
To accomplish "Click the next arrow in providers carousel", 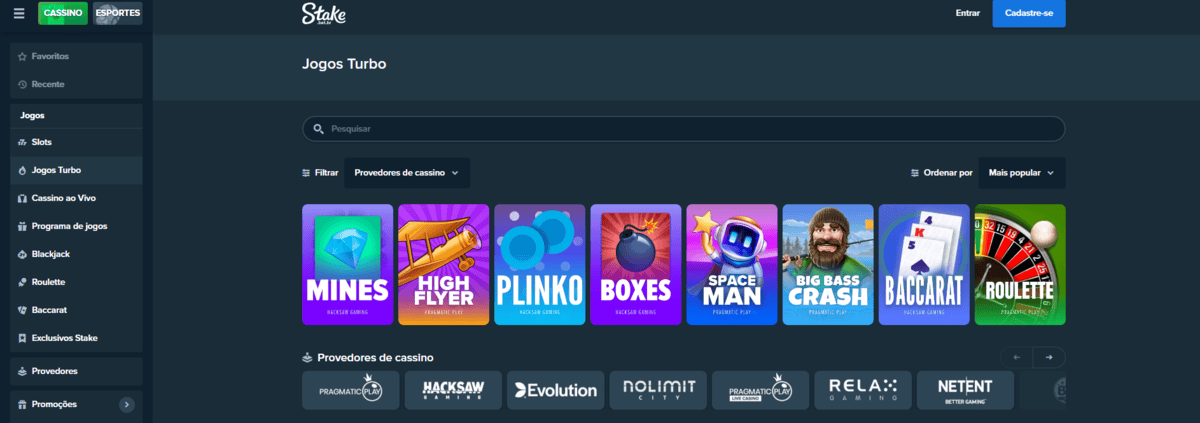I will pyautogui.click(x=1049, y=357).
